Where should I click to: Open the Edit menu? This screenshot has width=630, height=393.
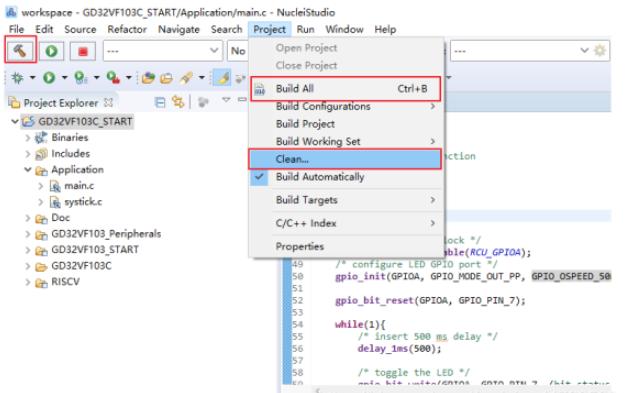pyautogui.click(x=44, y=29)
